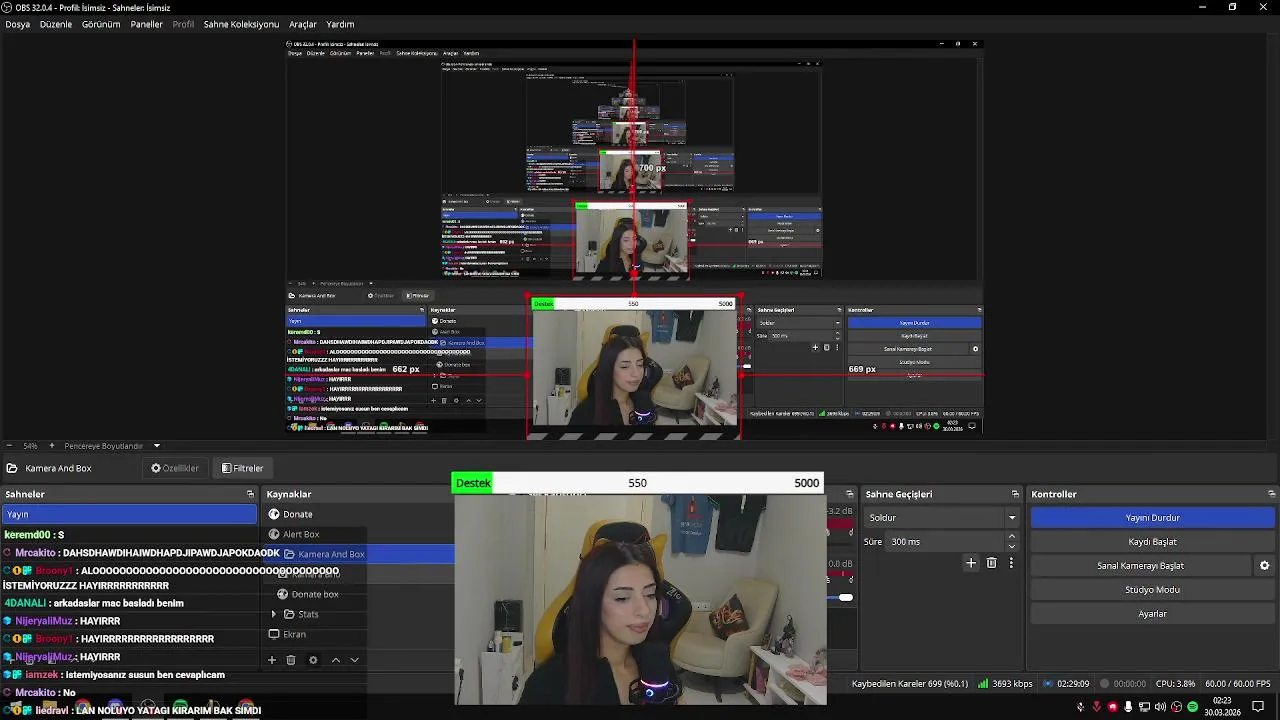Screen dimensions: 1280x720
Task: Click the audio mixer volume slider handle
Action: point(846,597)
